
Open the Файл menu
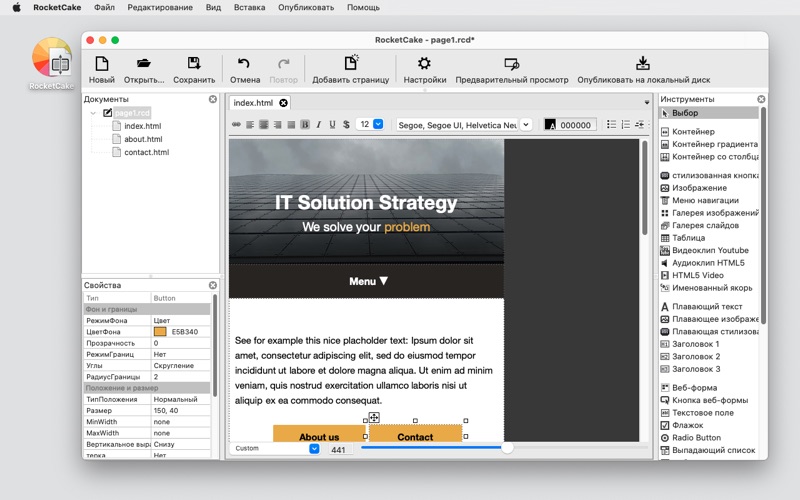point(105,8)
